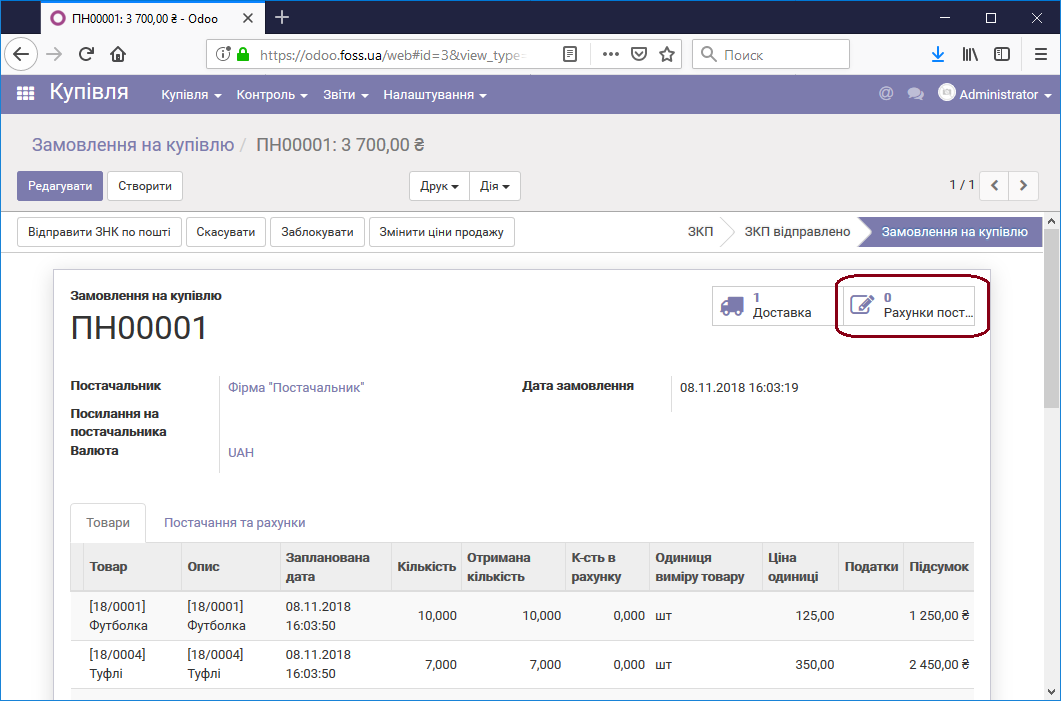
Task: Toggle the browser sidebar
Action: 1002,54
